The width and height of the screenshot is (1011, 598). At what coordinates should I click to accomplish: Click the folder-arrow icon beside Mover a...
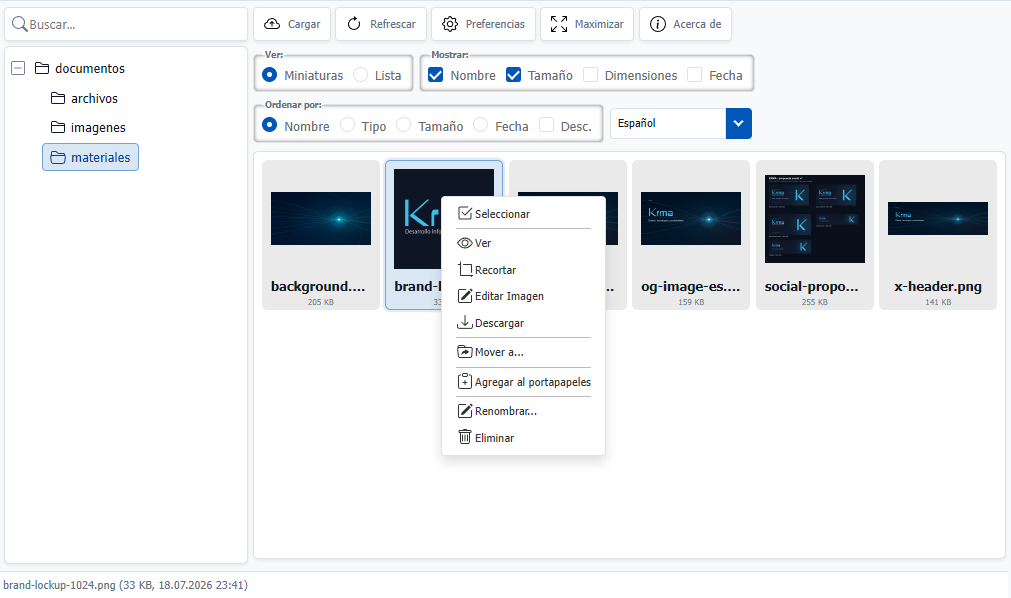pos(464,352)
